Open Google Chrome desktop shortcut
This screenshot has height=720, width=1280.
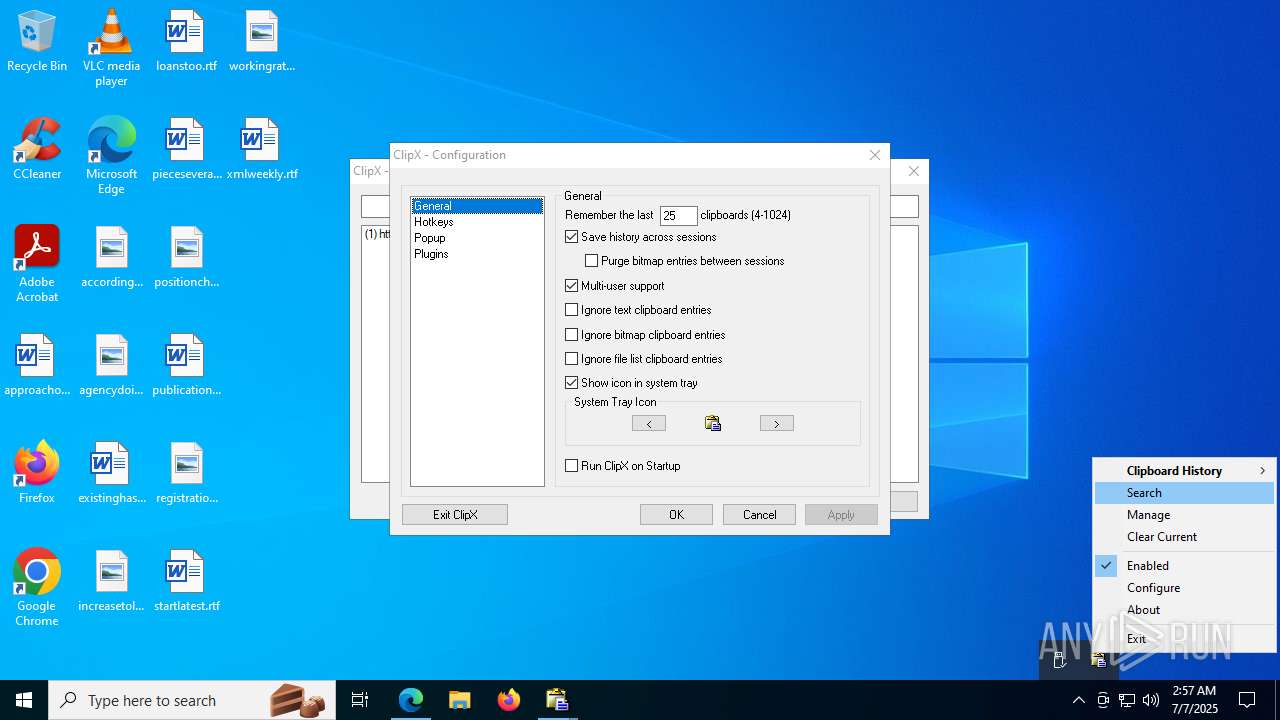[x=37, y=588]
